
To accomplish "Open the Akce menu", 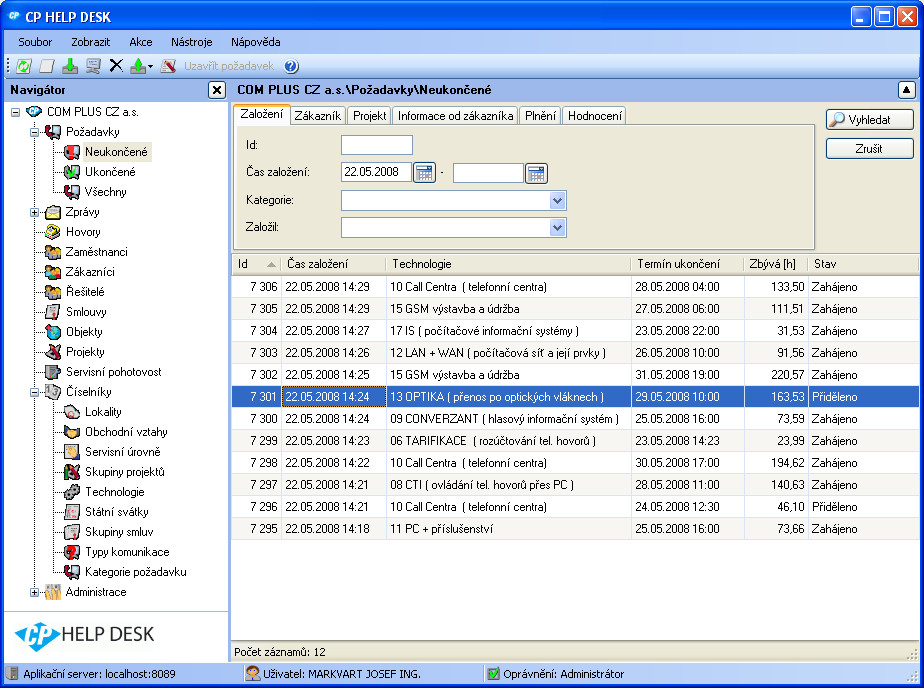I will [x=141, y=42].
